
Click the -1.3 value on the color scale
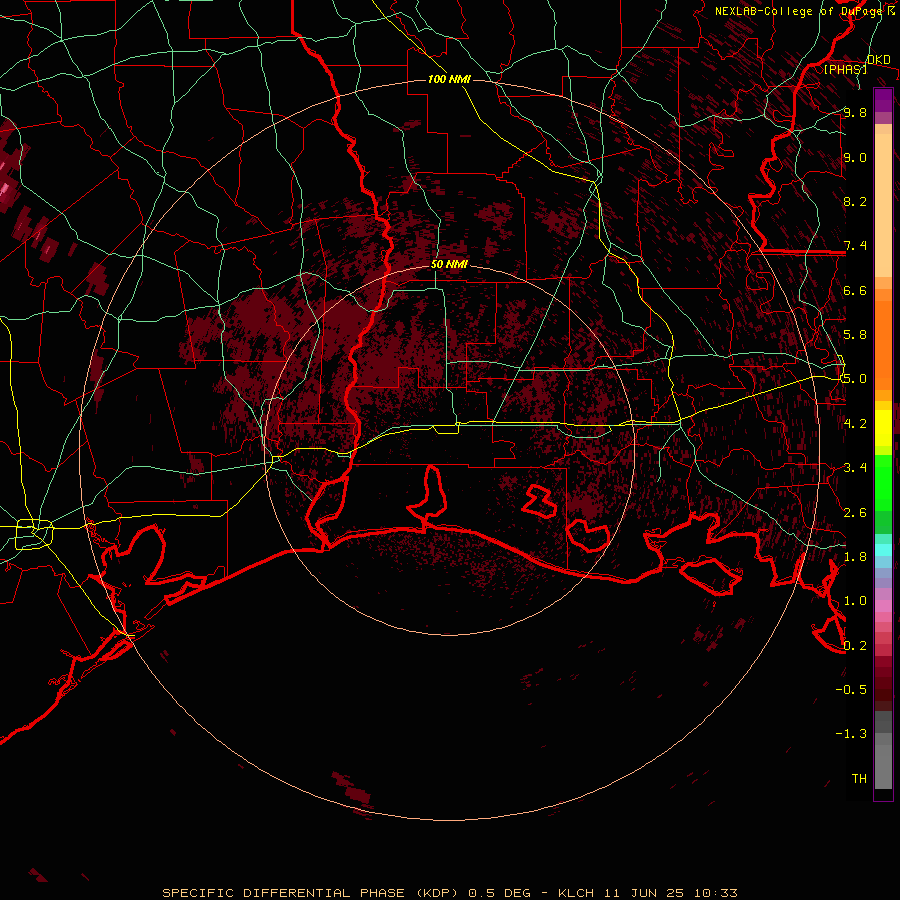851,734
